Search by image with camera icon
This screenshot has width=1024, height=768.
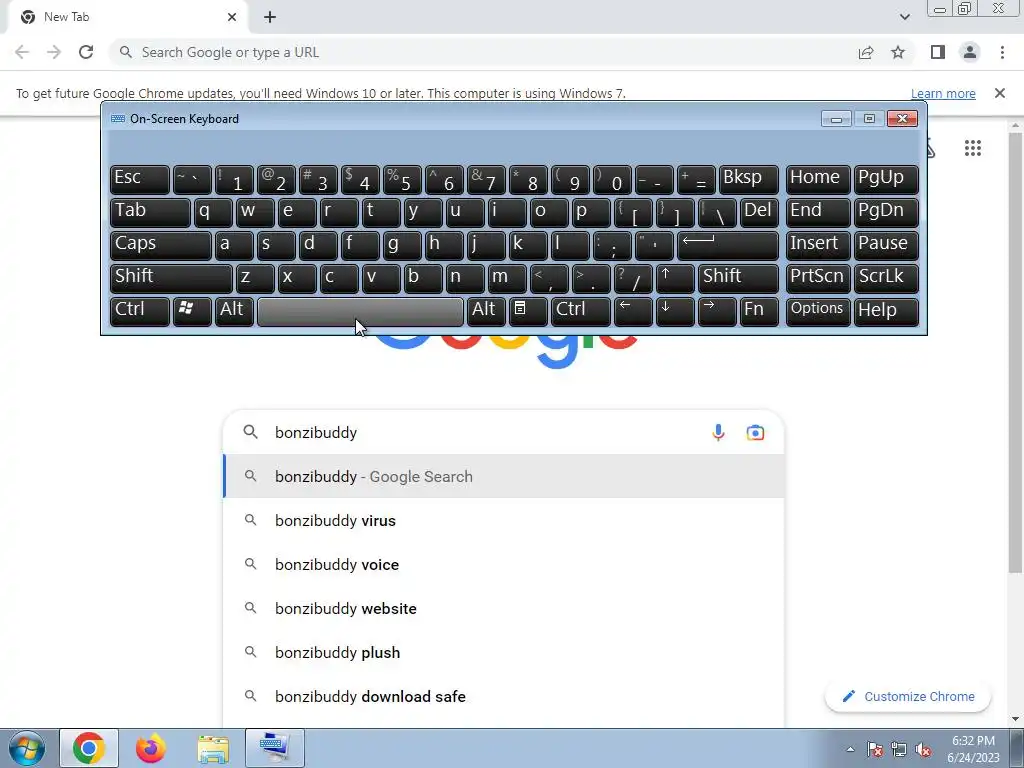coord(755,432)
